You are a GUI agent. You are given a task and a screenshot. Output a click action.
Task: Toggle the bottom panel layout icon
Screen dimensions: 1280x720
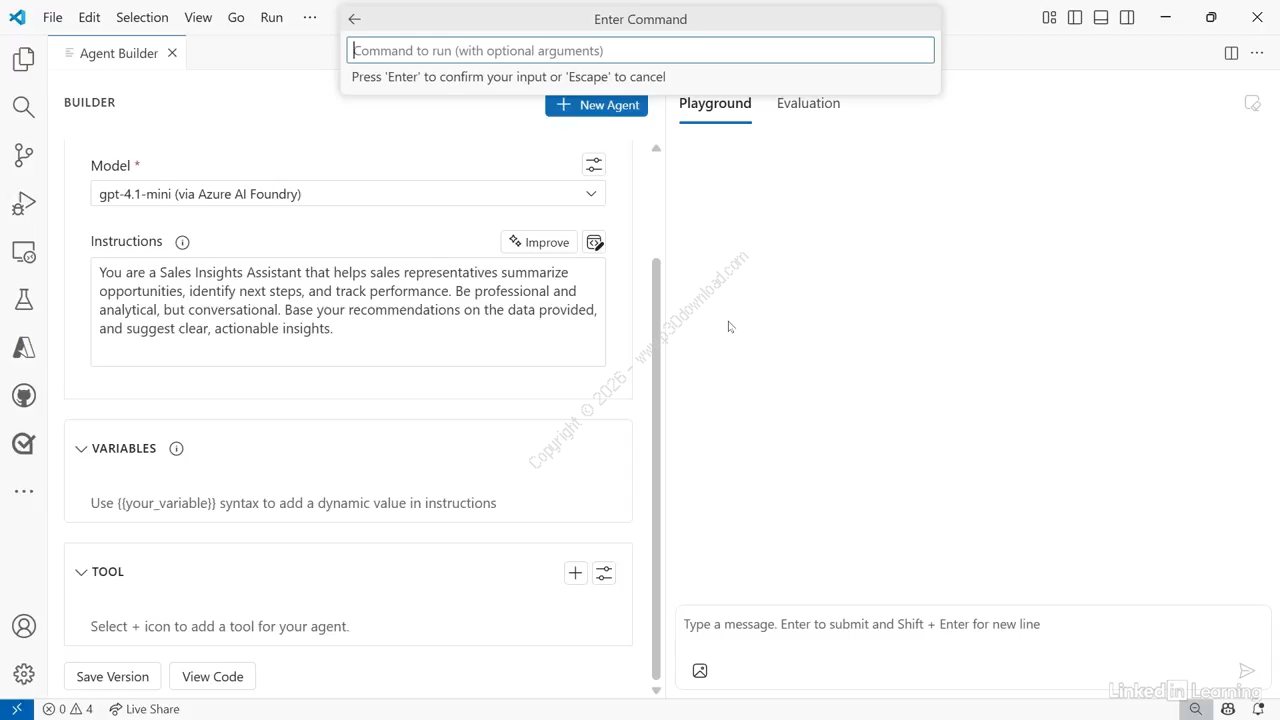tap(1101, 17)
